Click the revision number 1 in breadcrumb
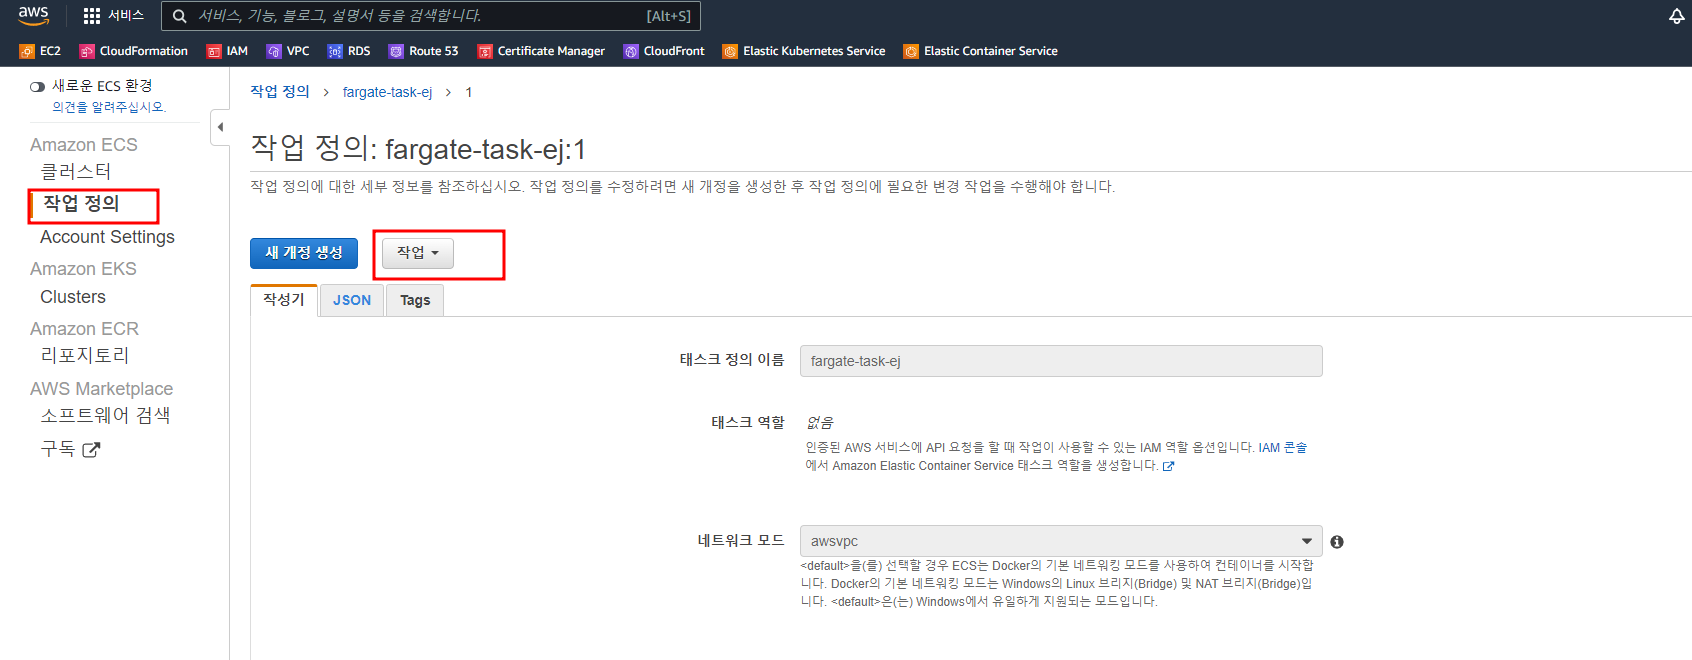This screenshot has width=1692, height=660. tap(469, 92)
